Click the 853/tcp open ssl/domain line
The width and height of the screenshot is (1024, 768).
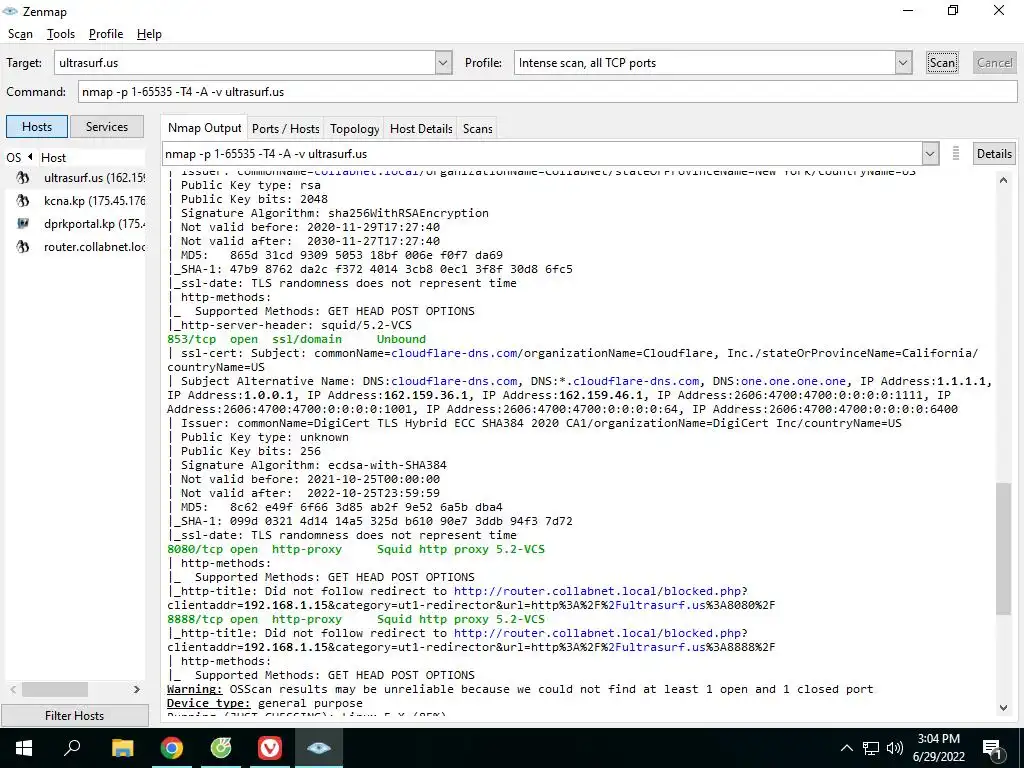[296, 339]
